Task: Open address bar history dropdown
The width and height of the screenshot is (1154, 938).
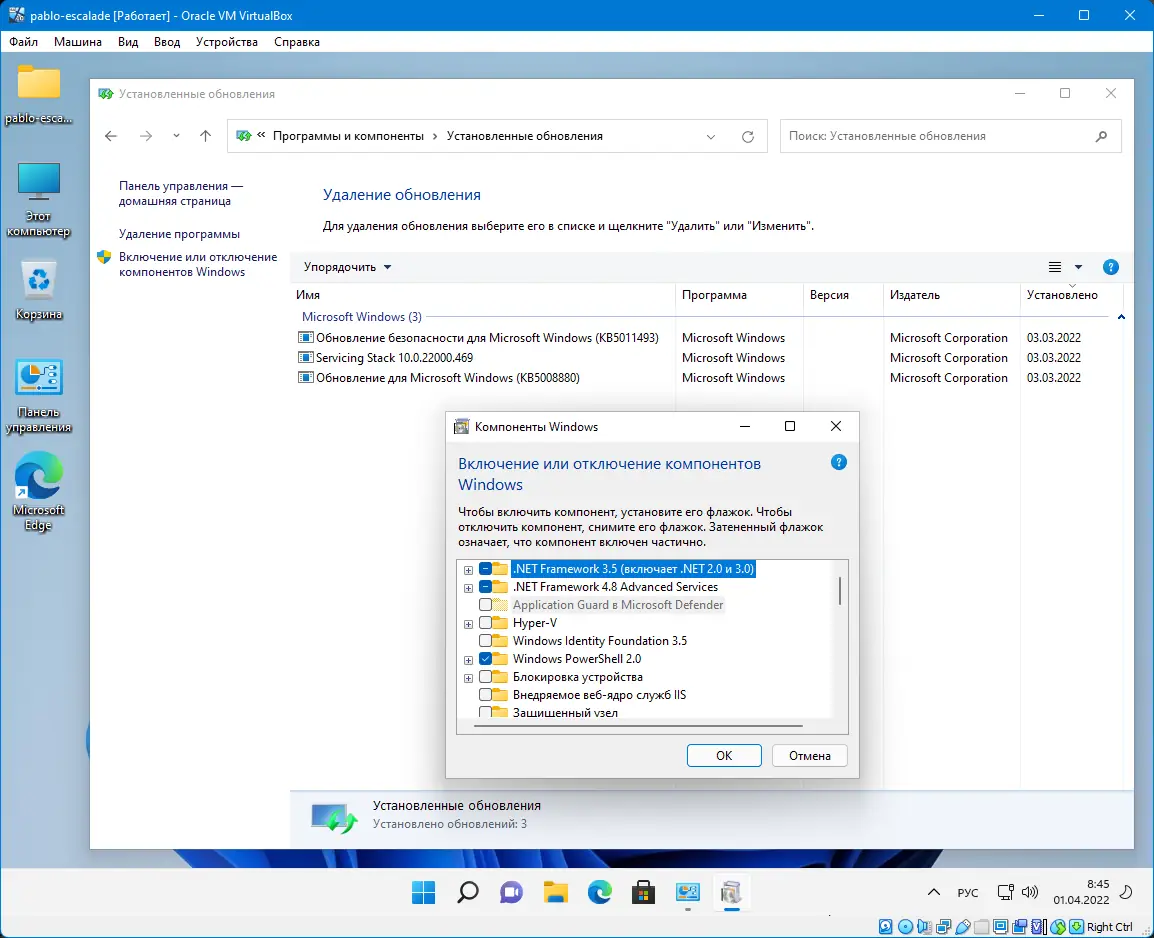Action: [711, 136]
